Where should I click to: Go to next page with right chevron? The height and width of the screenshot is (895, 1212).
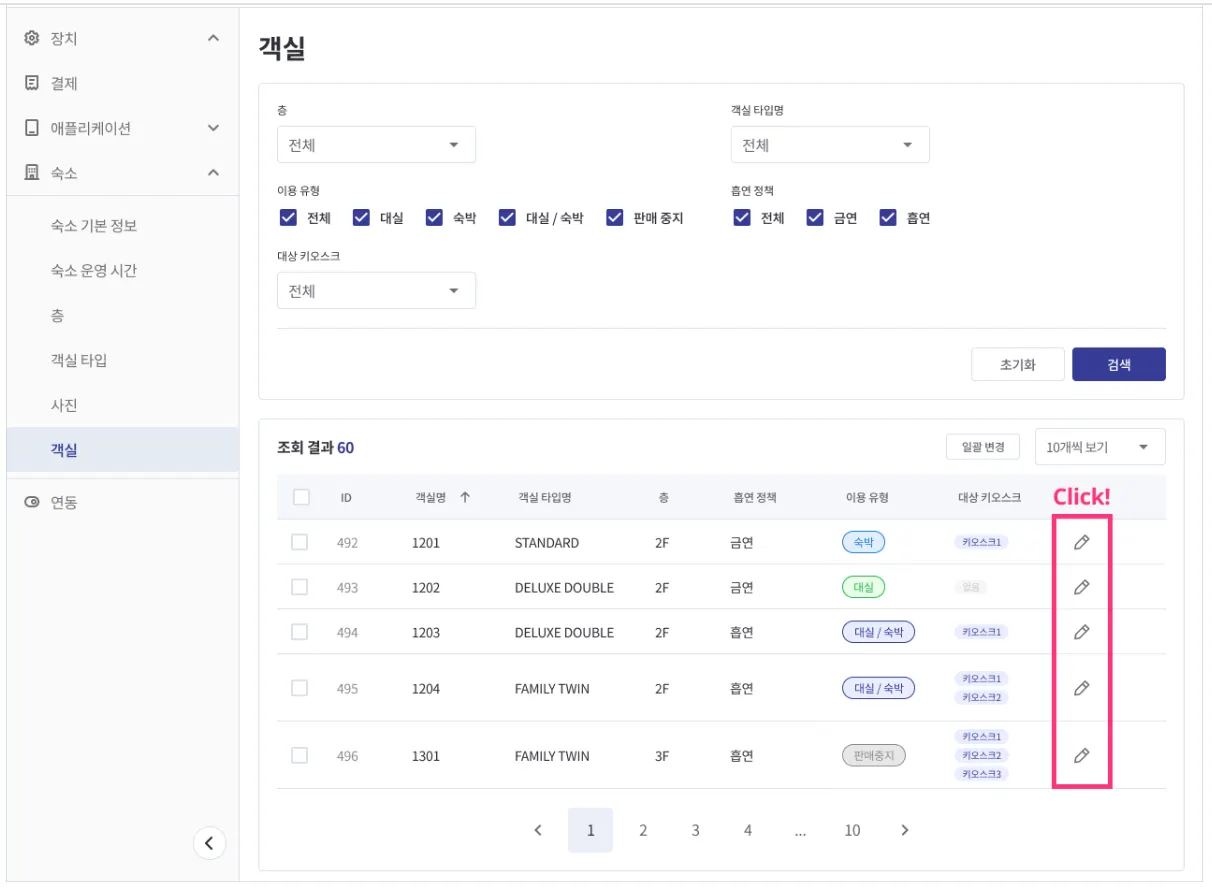[905, 830]
